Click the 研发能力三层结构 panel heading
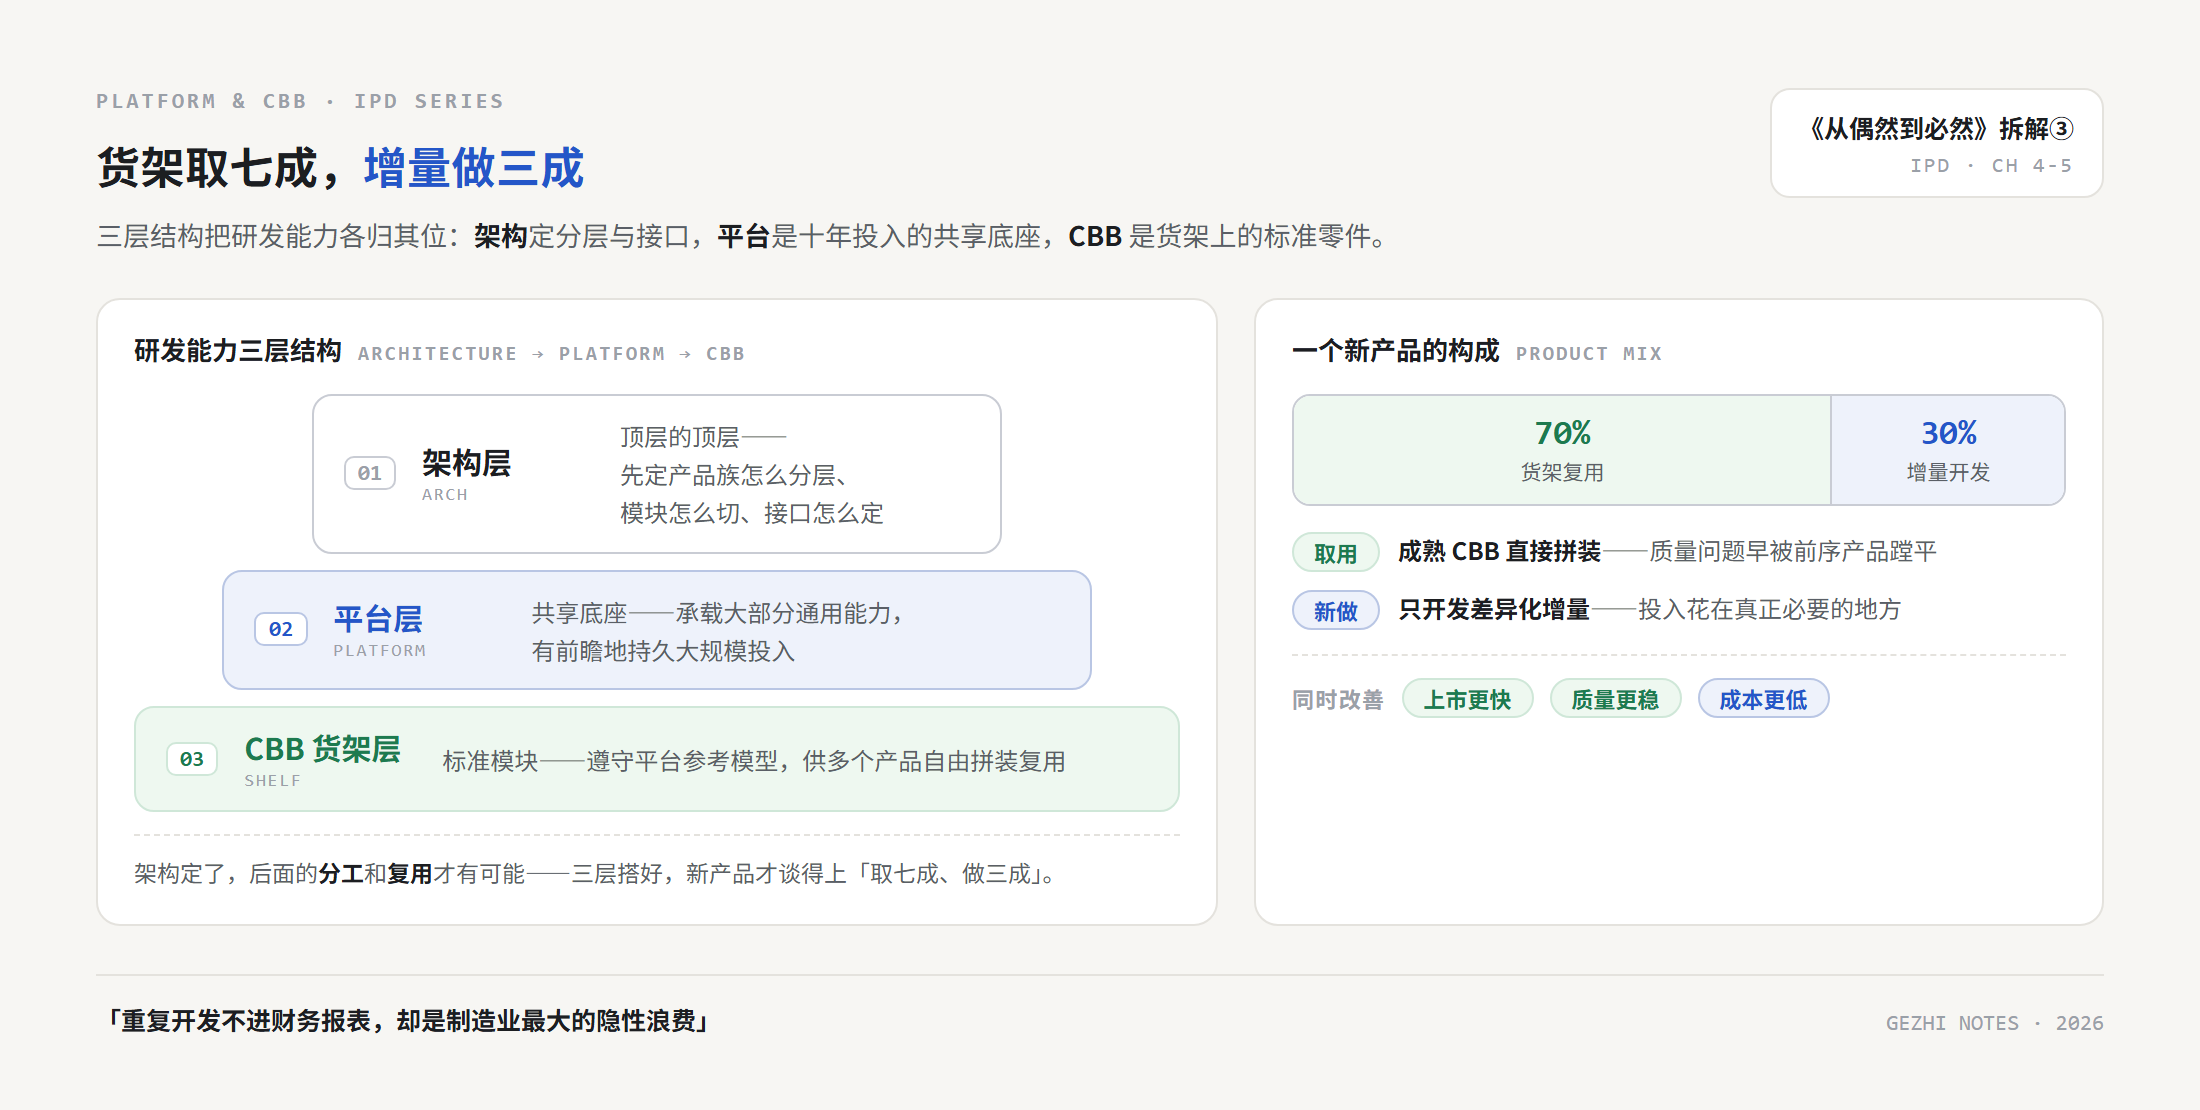 (238, 351)
